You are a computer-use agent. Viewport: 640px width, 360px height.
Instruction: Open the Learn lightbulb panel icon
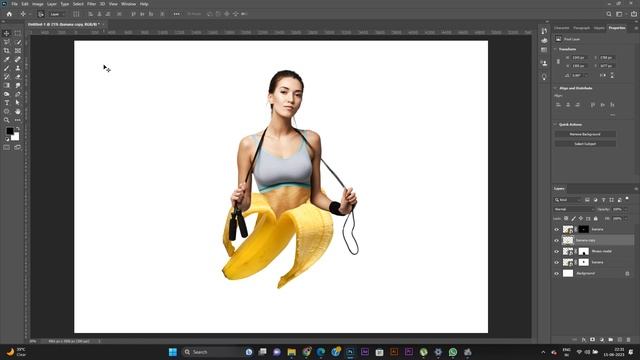pyautogui.click(x=544, y=76)
